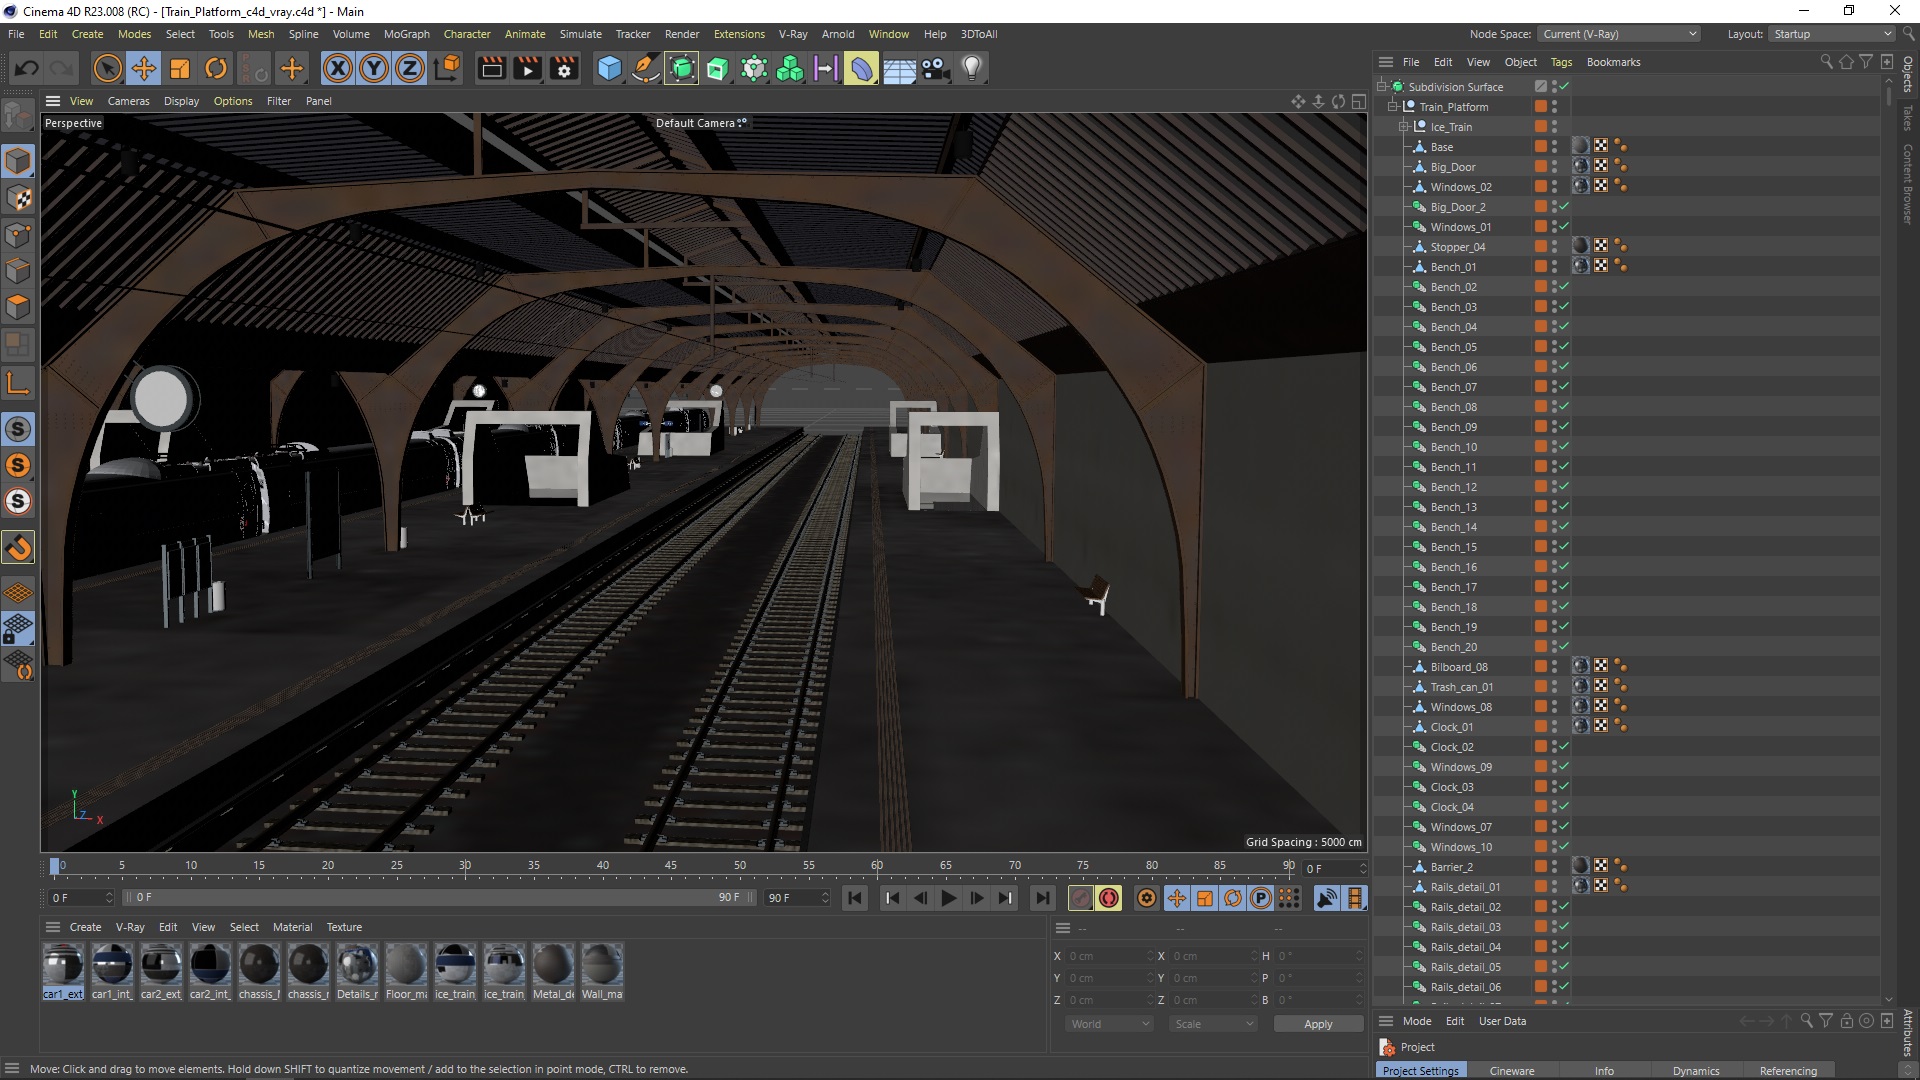Open the Extrude generator icon
1920x1080 pixels.
point(718,68)
